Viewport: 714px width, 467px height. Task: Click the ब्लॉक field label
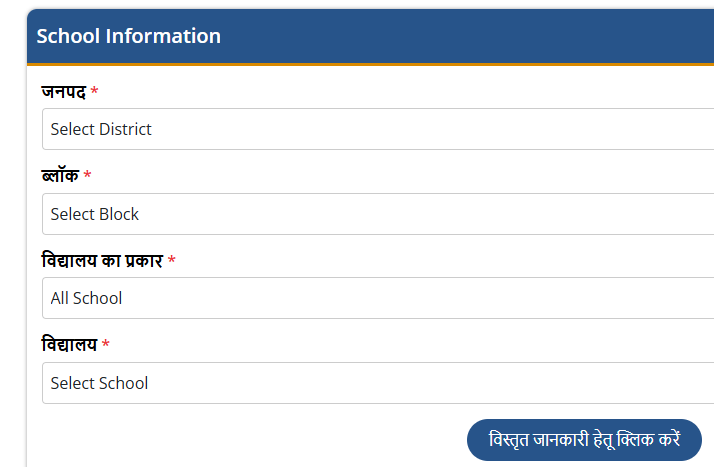click(x=59, y=176)
